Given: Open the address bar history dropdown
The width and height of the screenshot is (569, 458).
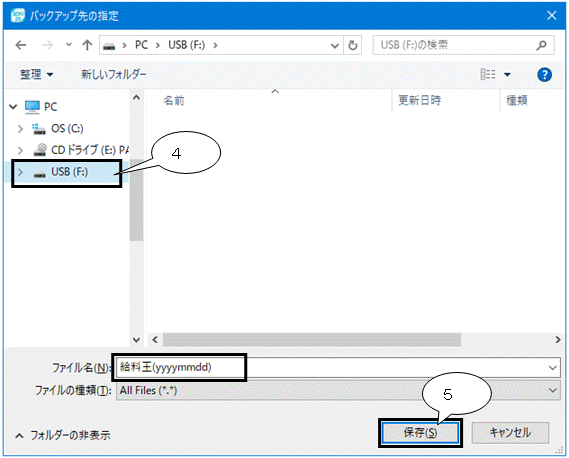Looking at the screenshot, I should (335, 46).
